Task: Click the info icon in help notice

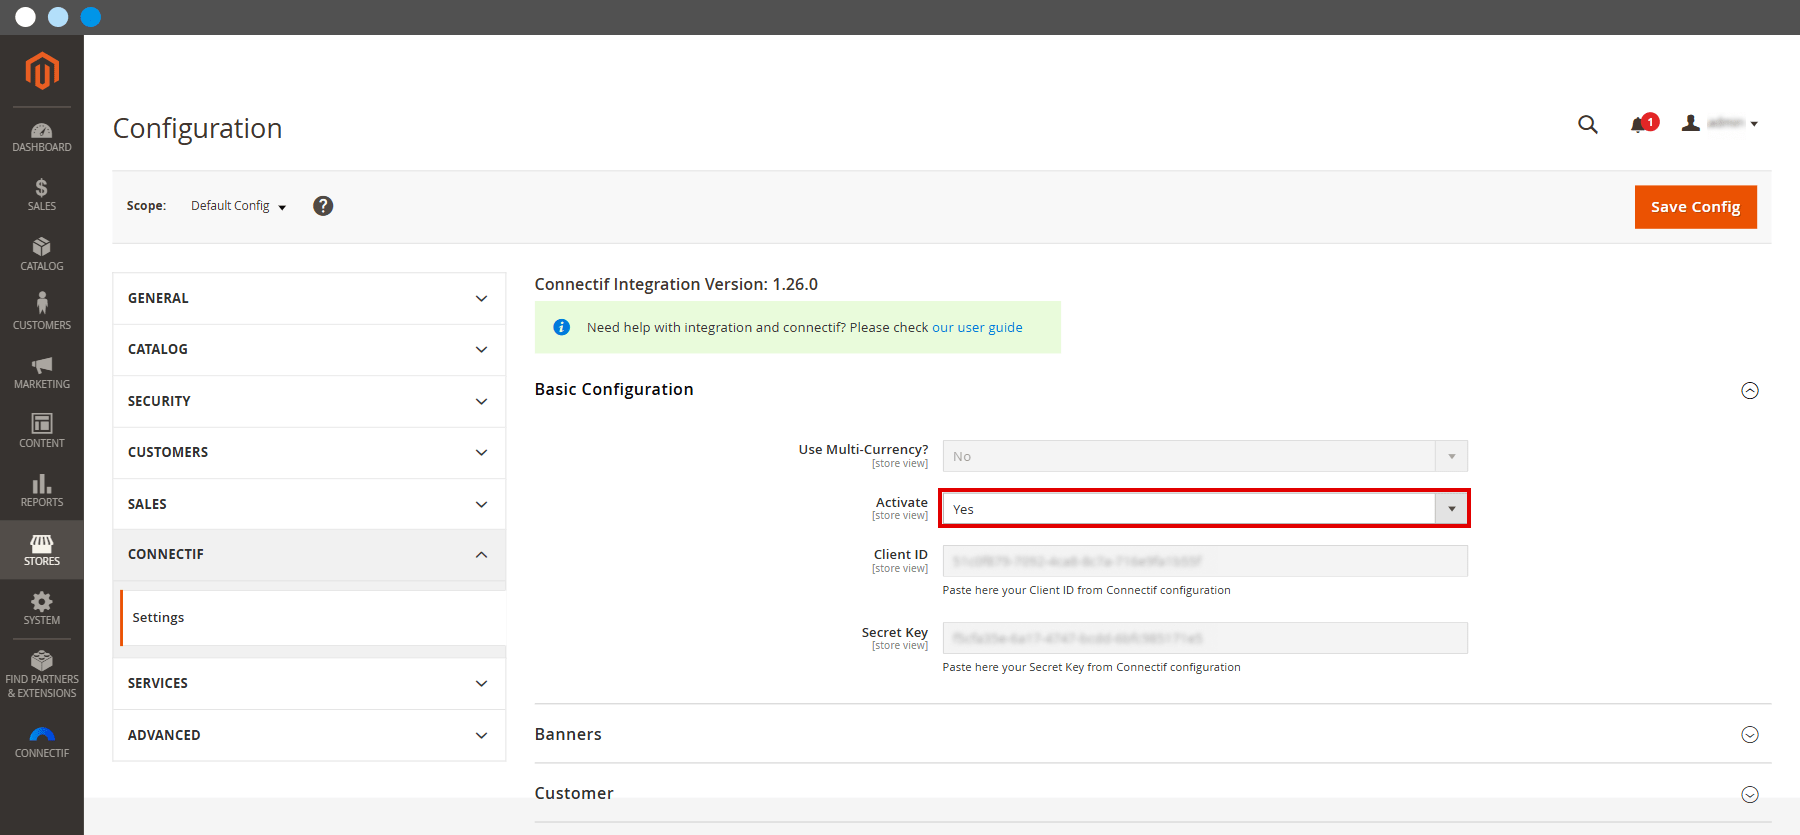Action: coord(562,327)
